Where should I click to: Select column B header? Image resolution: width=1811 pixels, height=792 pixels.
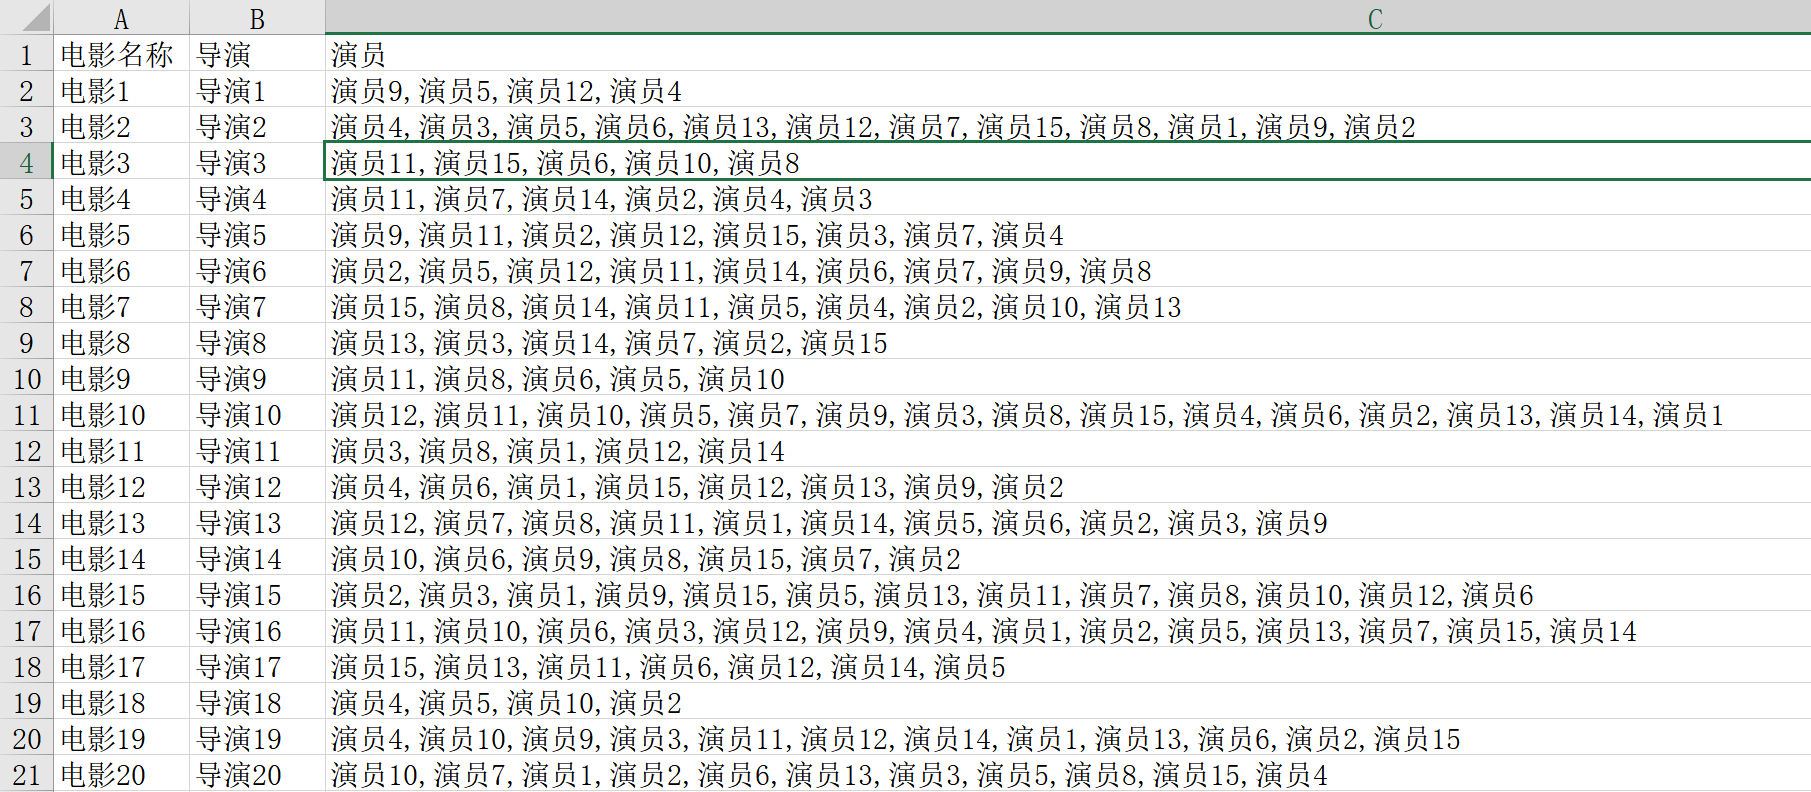point(257,17)
